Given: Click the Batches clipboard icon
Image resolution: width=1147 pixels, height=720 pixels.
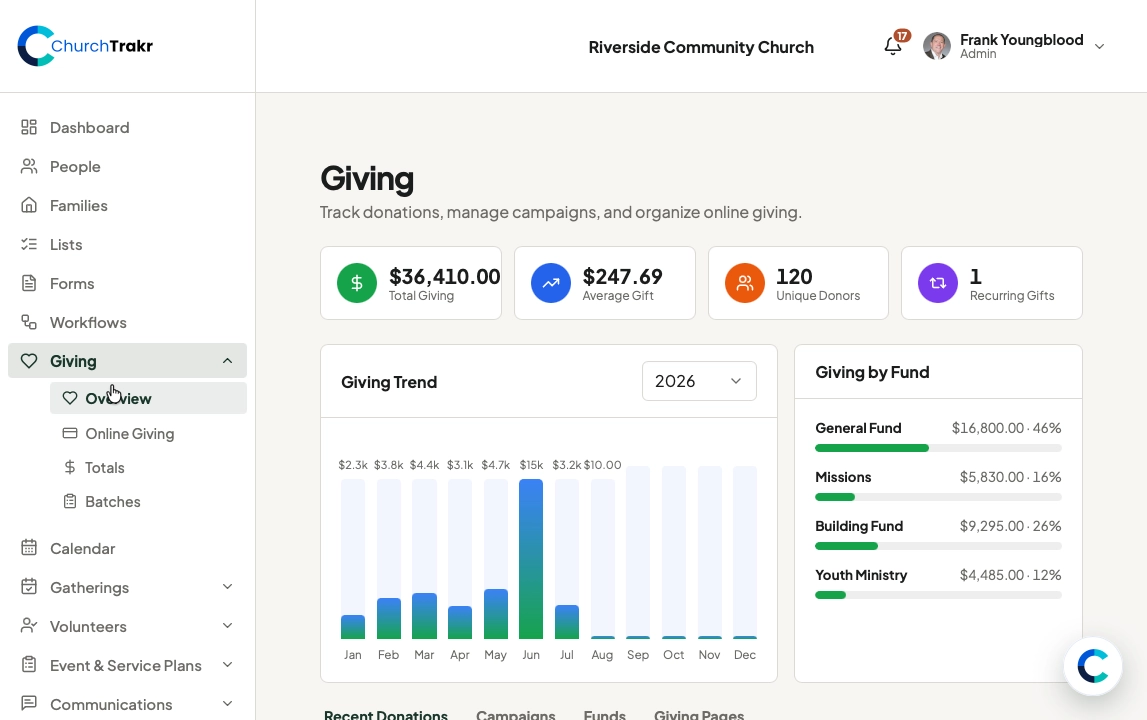Looking at the screenshot, I should (x=69, y=501).
